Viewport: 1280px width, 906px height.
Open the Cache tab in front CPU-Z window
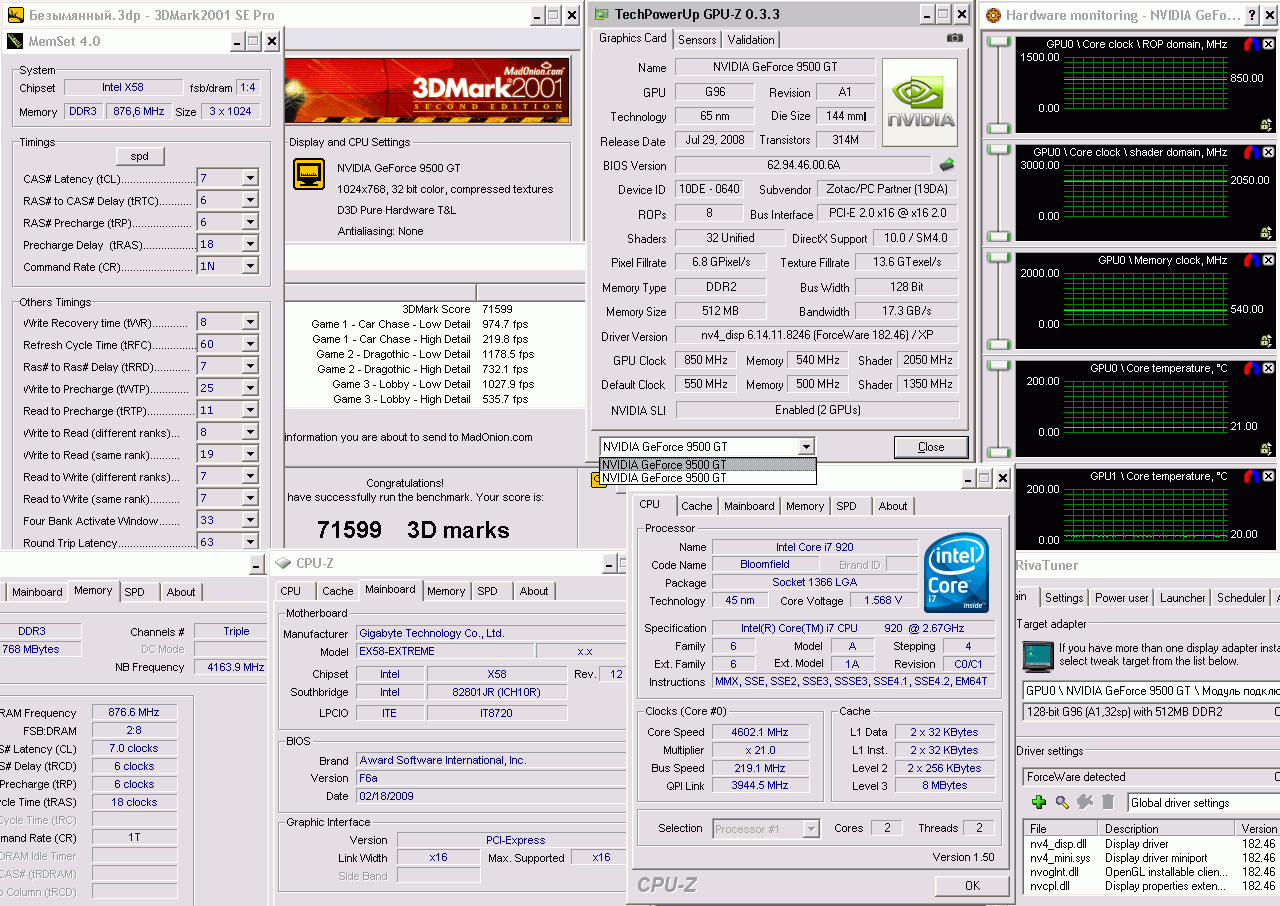tap(697, 506)
